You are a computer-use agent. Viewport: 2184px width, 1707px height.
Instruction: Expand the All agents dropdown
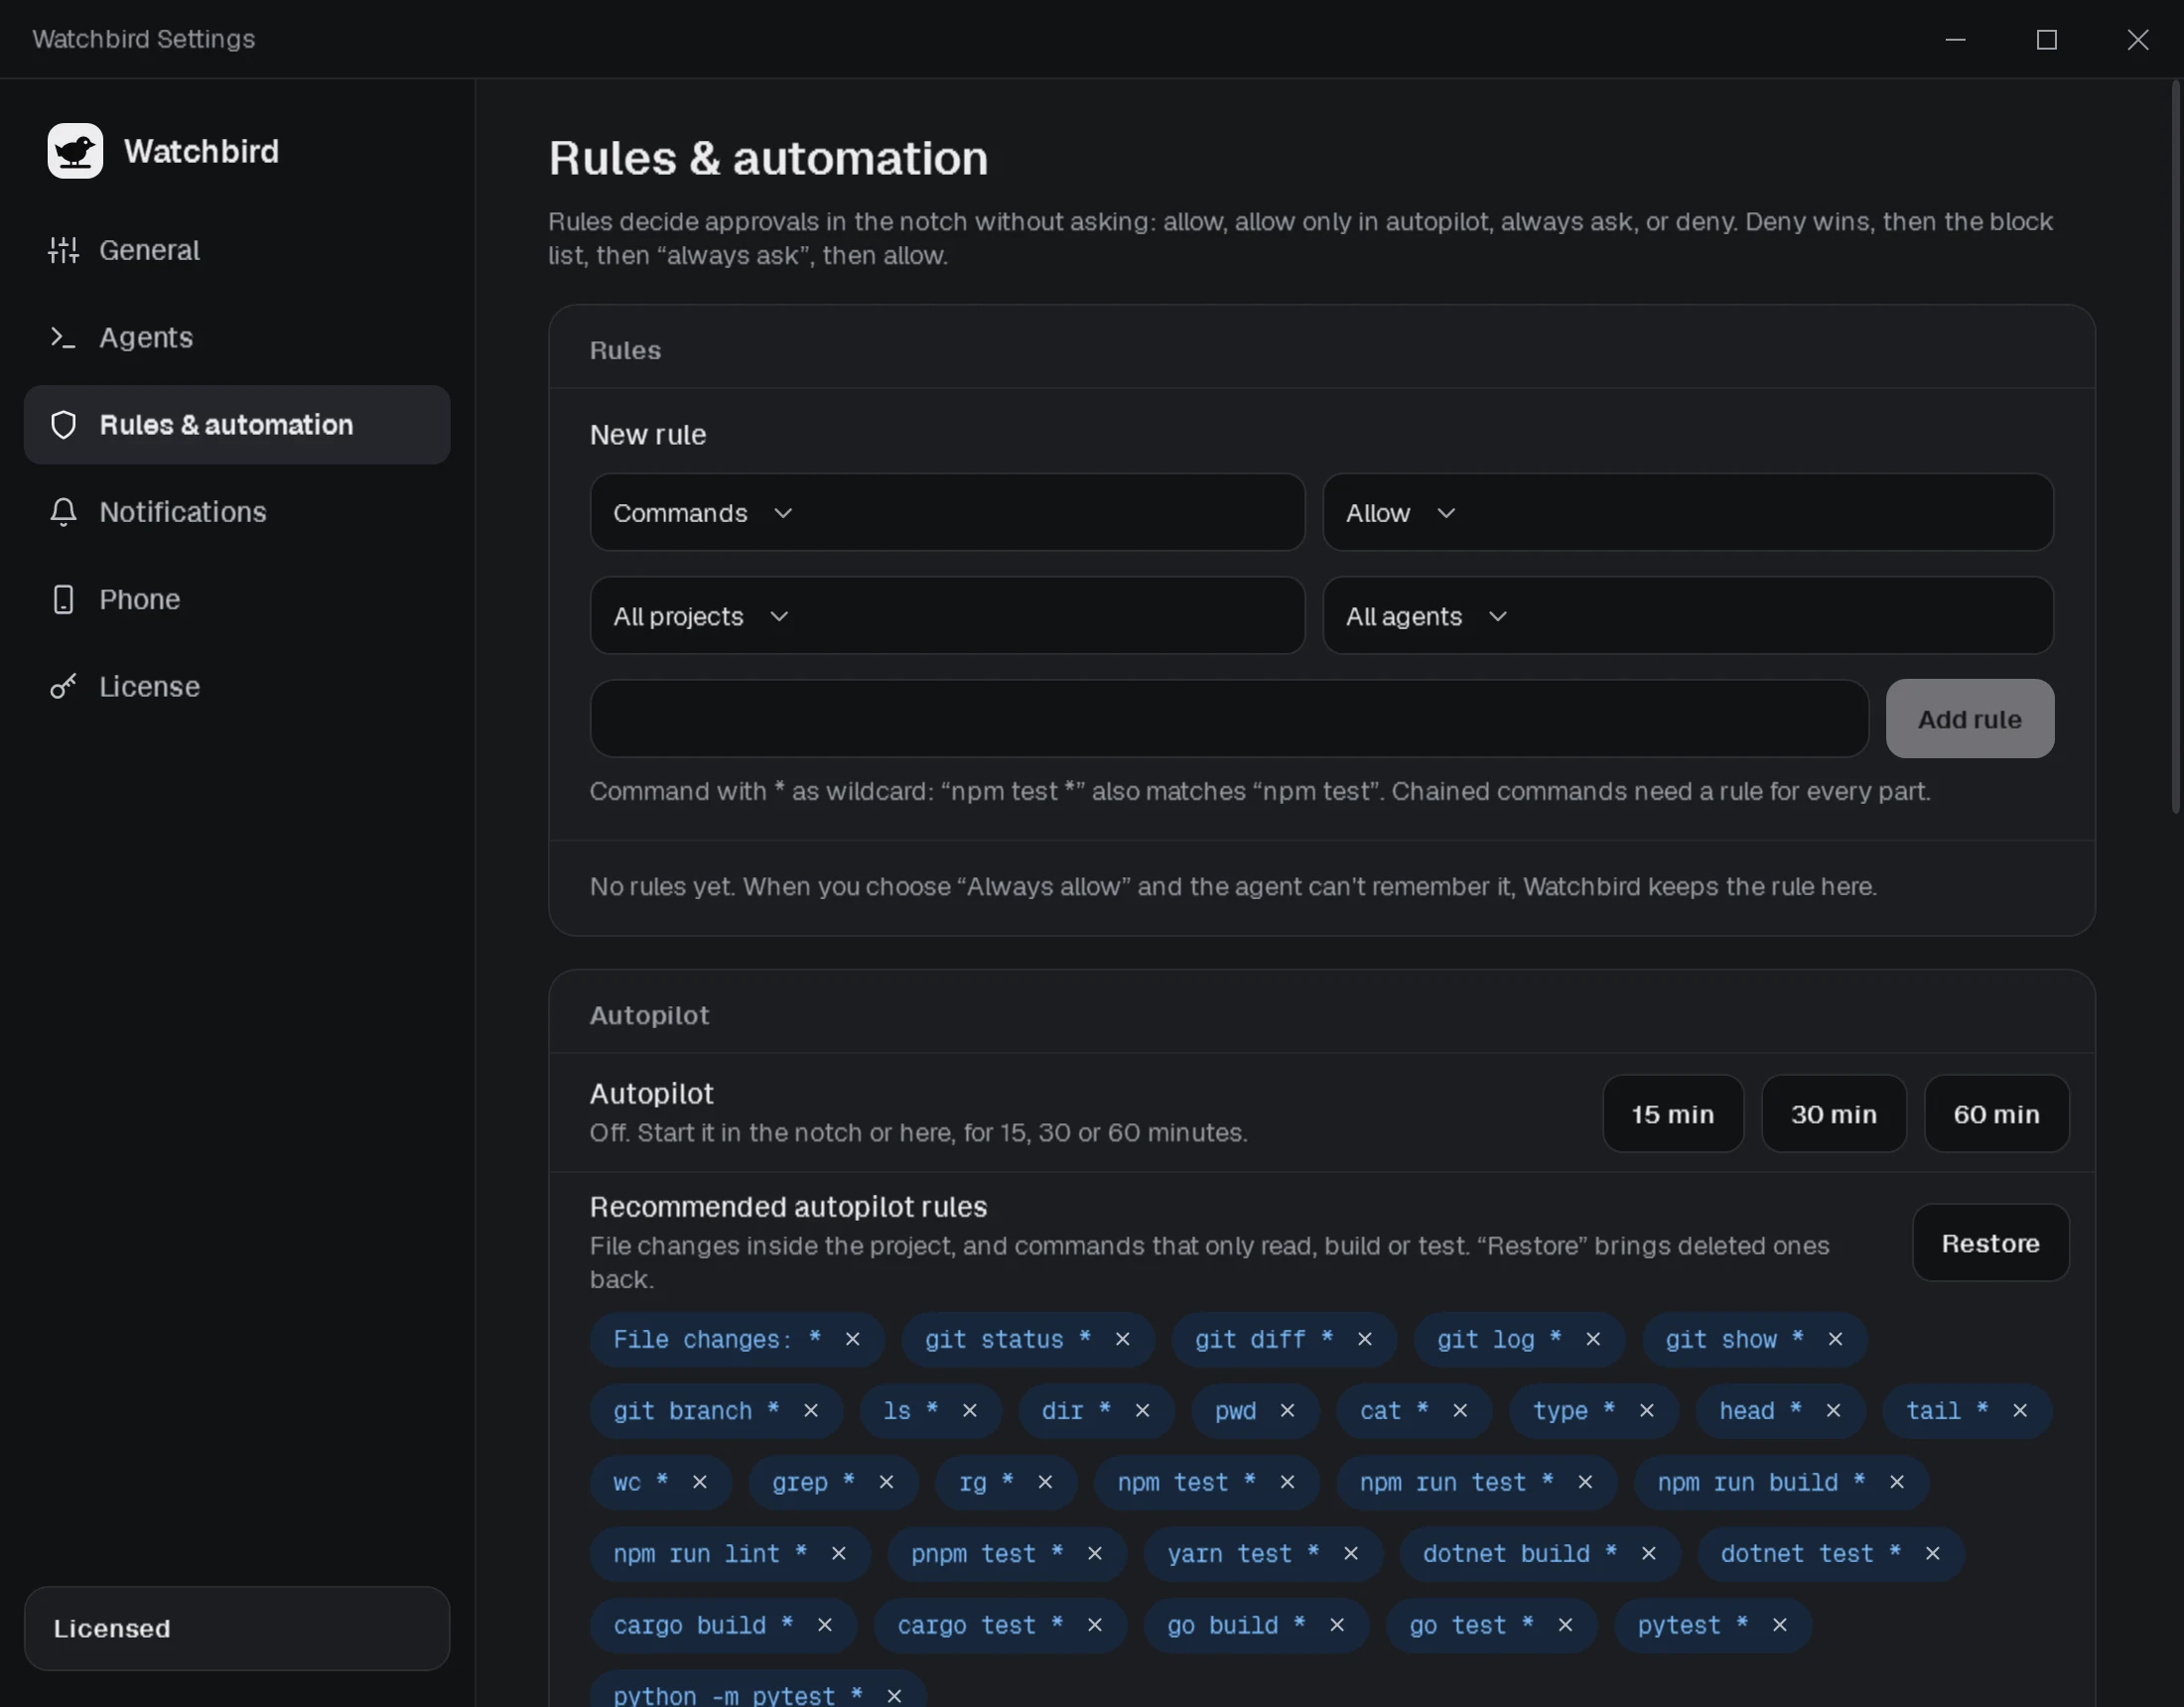[1688, 616]
